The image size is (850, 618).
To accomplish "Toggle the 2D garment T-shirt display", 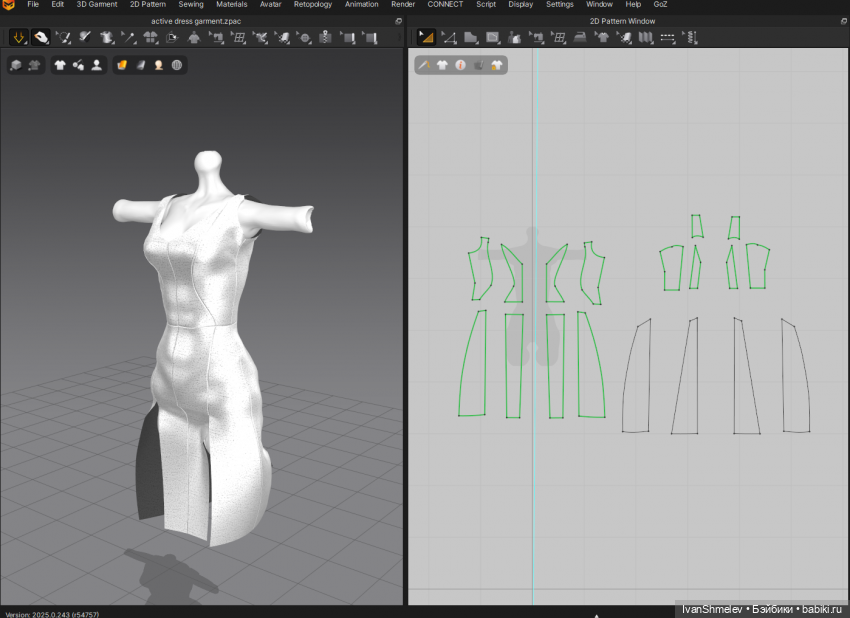I will click(x=442, y=65).
